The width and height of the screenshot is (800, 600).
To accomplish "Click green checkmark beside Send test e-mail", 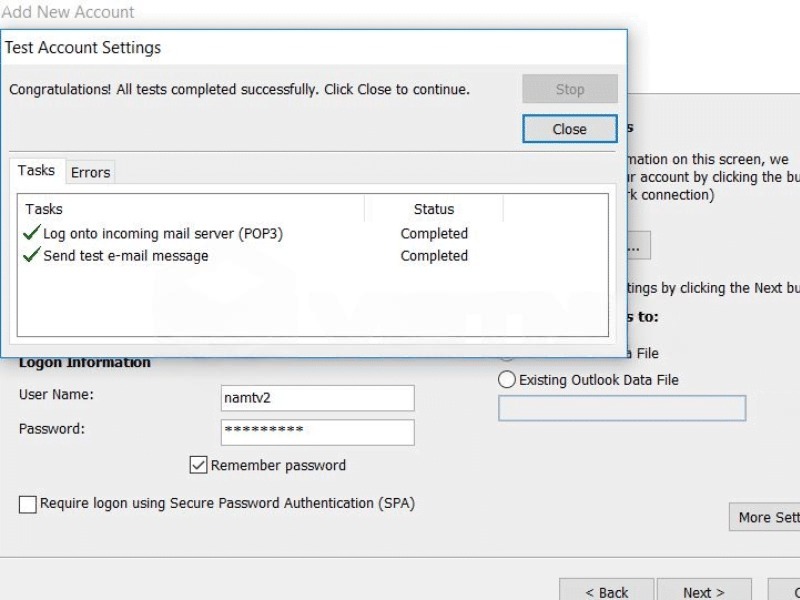I will click(x=31, y=256).
